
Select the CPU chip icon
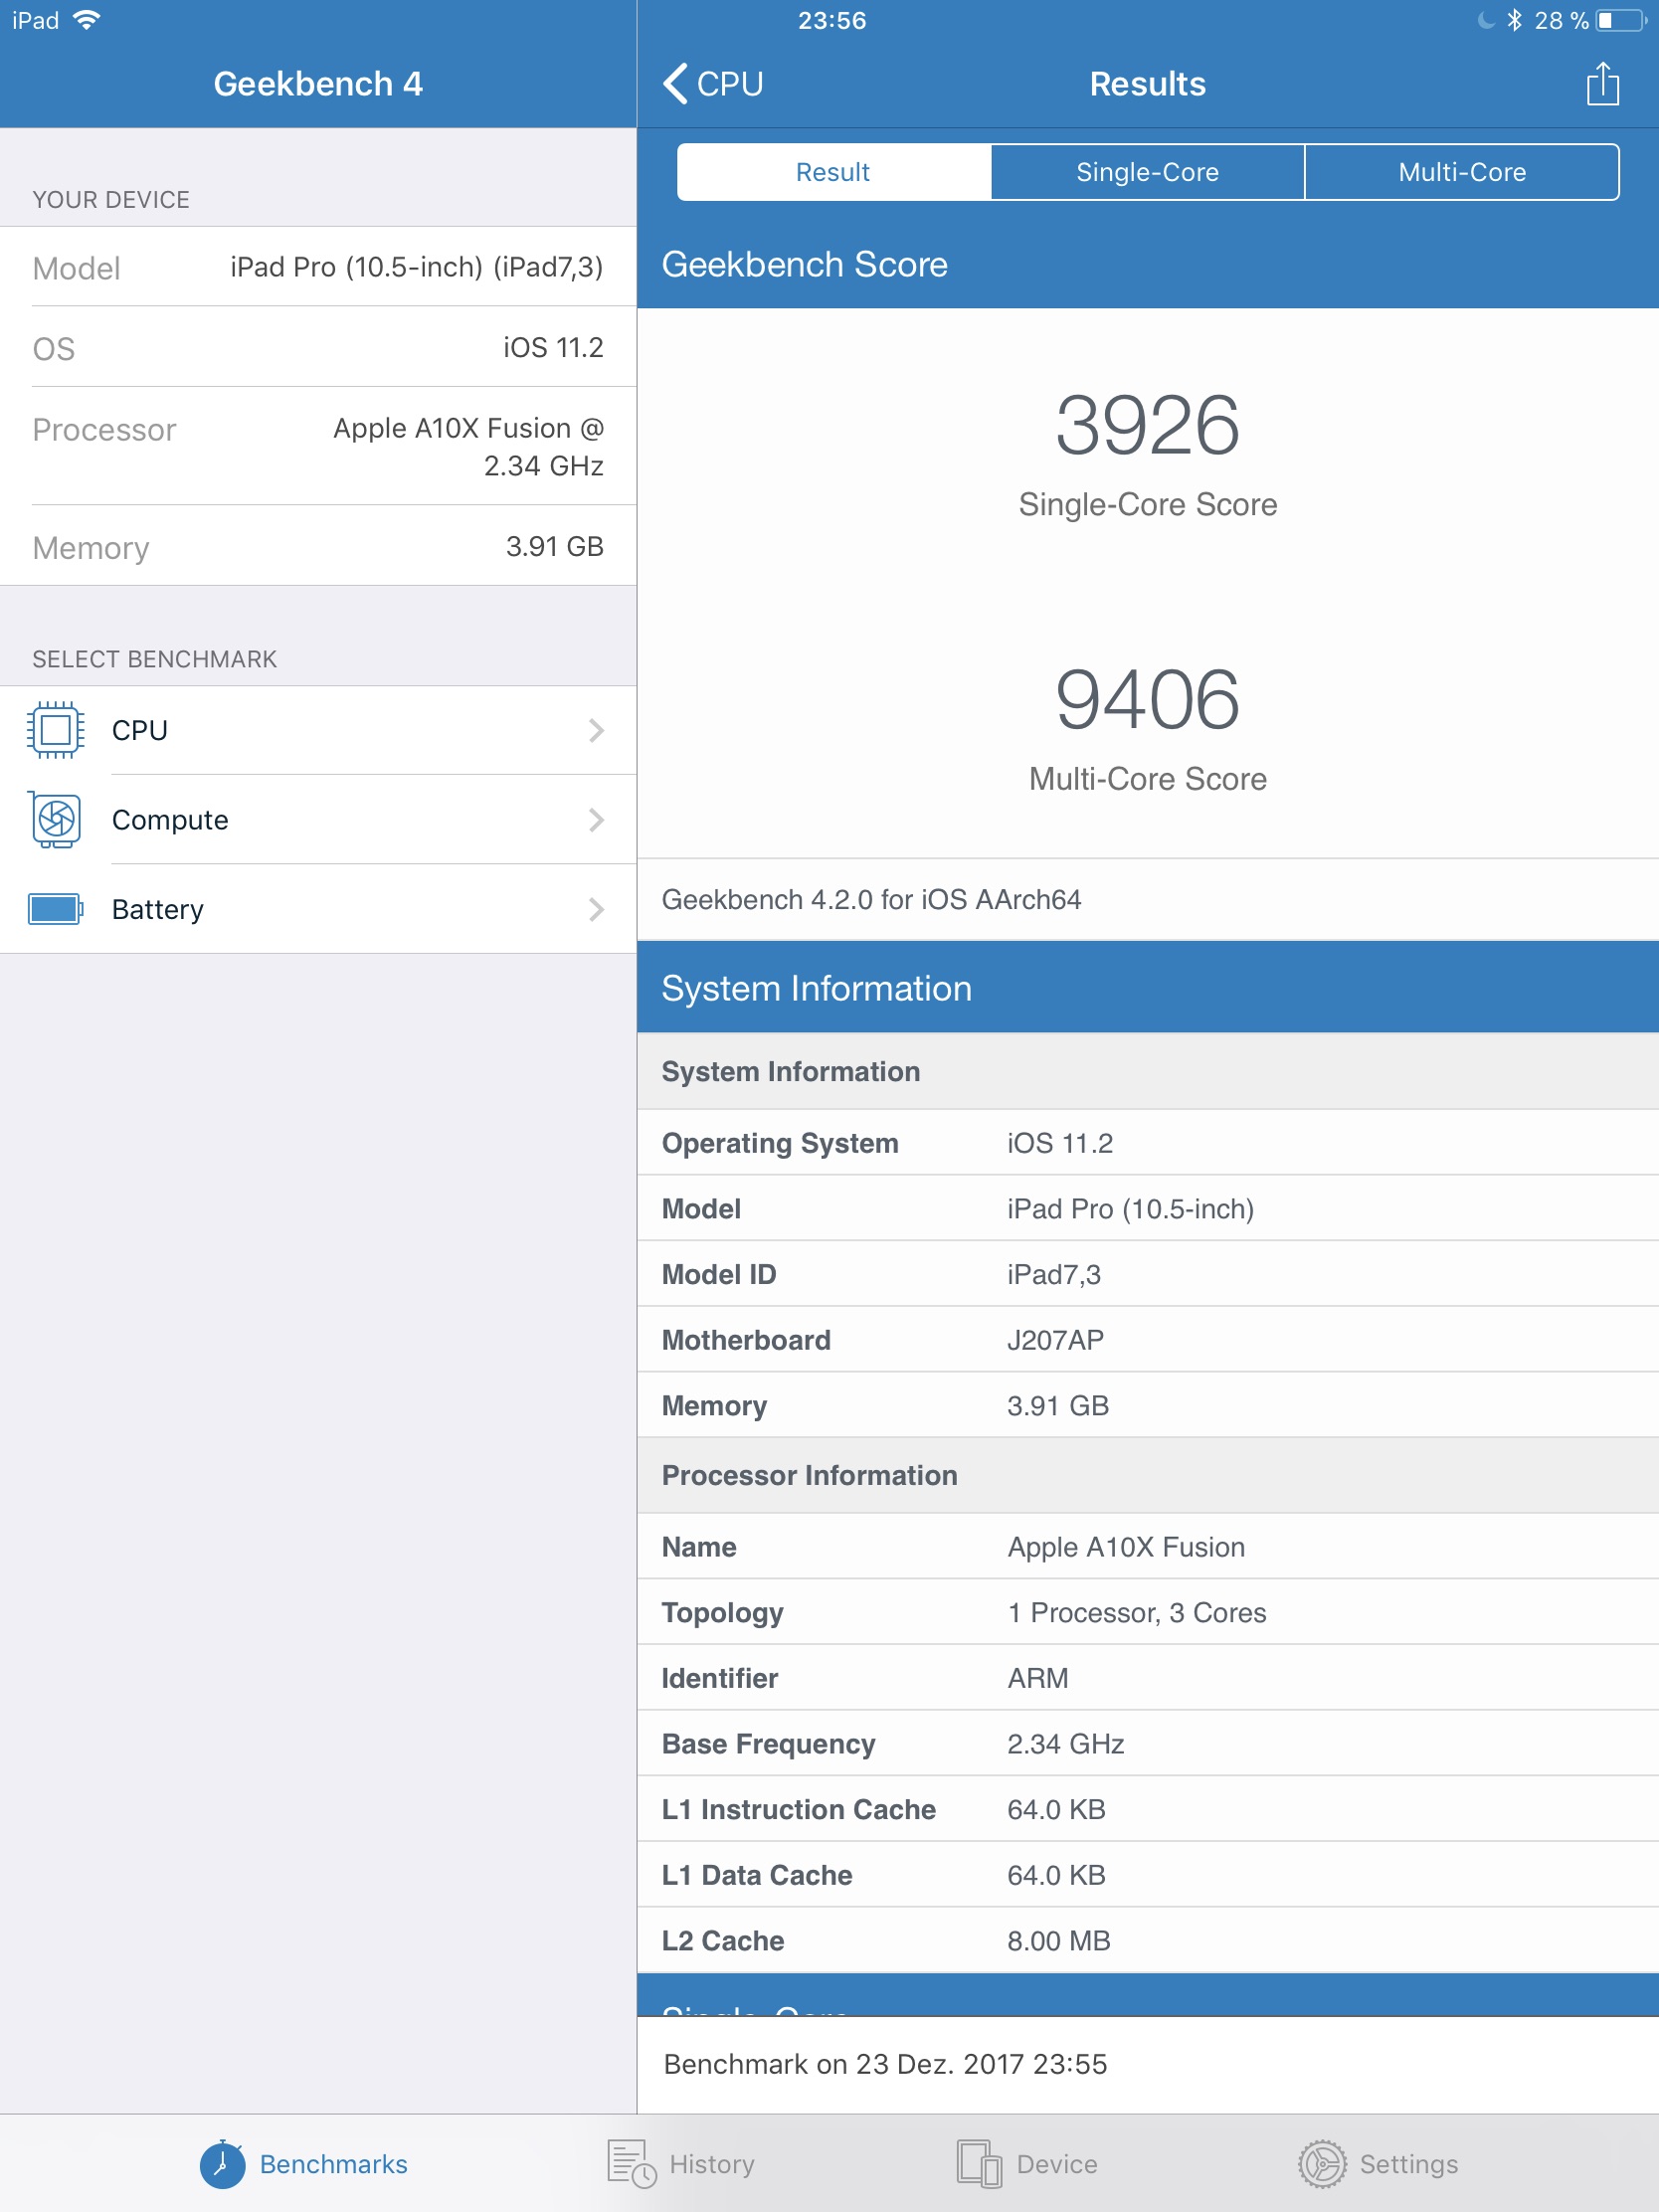pos(56,730)
